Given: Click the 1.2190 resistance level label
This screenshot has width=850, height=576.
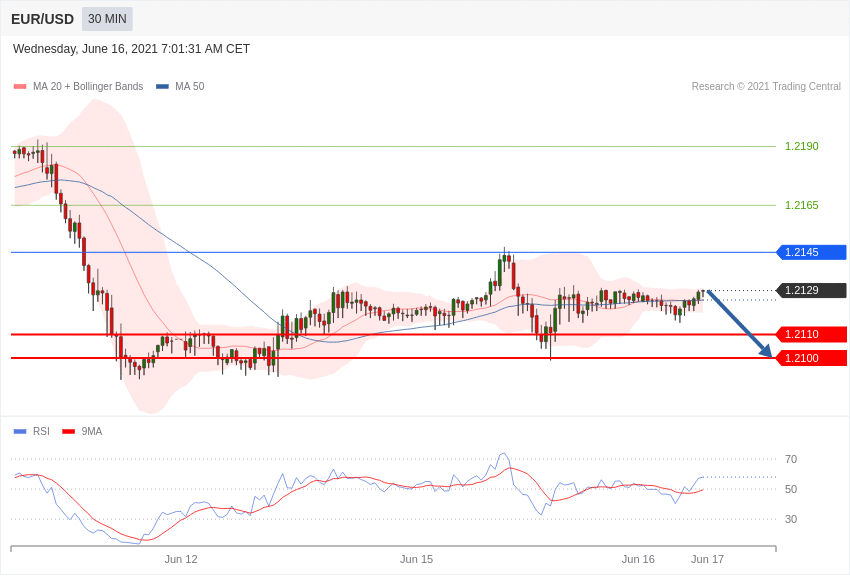Looking at the screenshot, I should 802,146.
